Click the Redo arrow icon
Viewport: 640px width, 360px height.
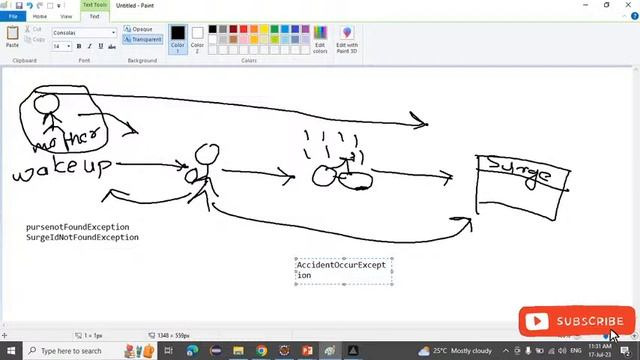pos(40,5)
